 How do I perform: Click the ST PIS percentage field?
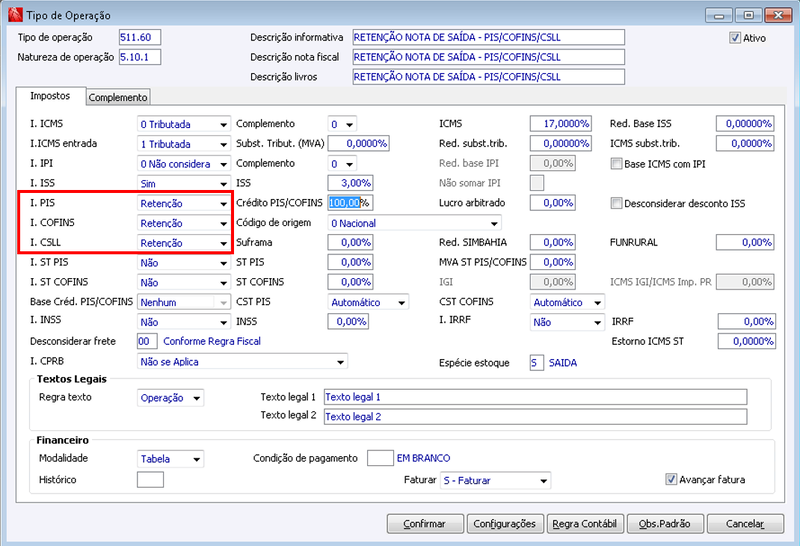coord(350,262)
